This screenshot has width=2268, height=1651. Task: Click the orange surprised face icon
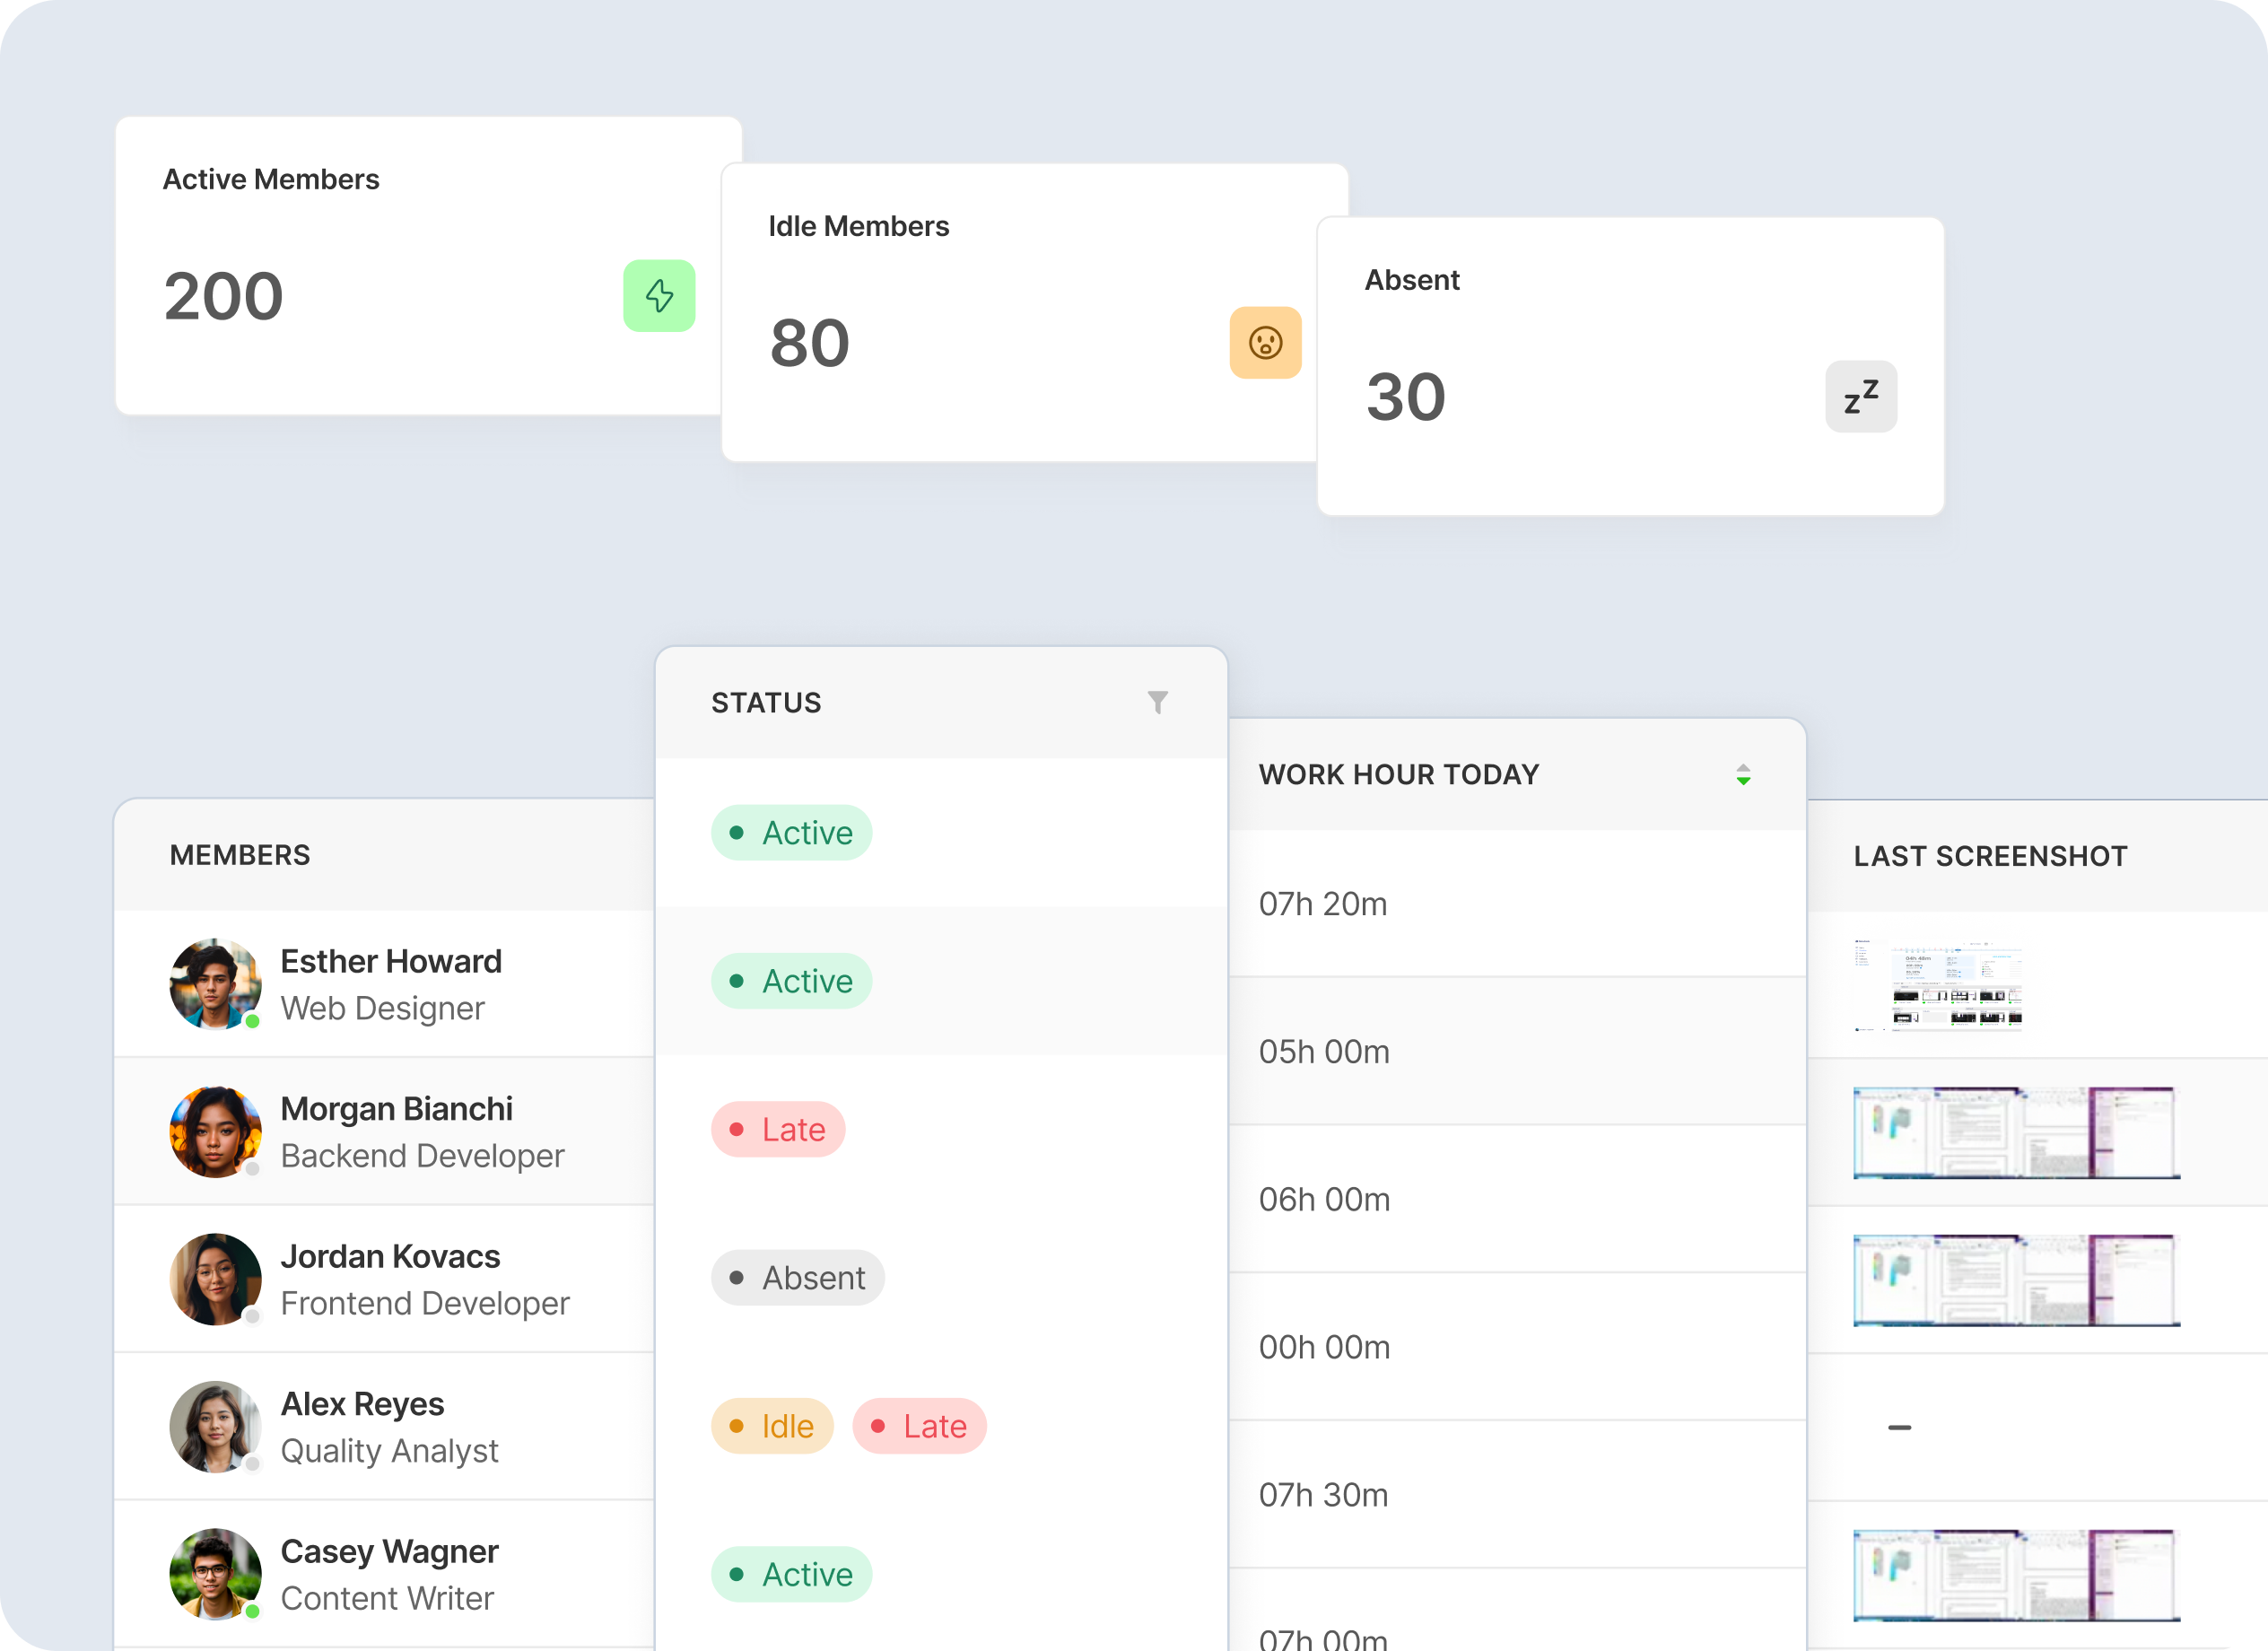click(x=1265, y=343)
